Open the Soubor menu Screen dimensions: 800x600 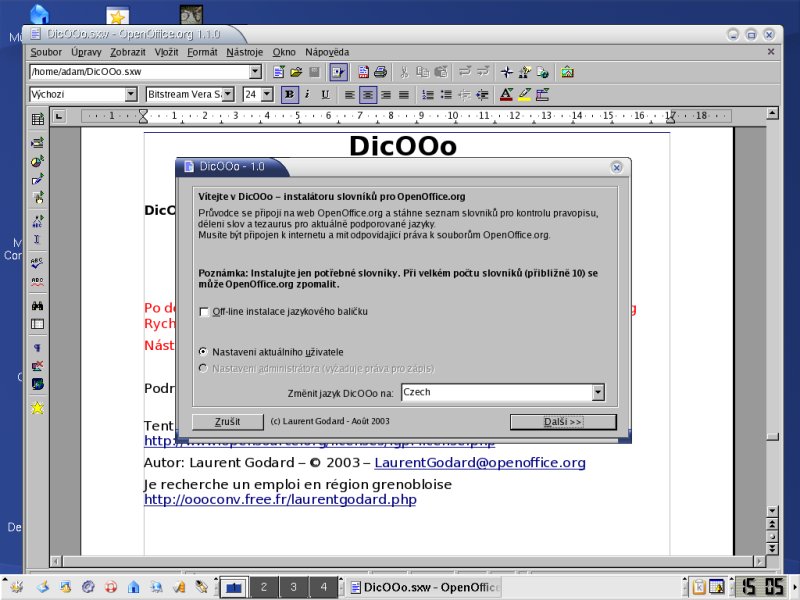tap(46, 52)
